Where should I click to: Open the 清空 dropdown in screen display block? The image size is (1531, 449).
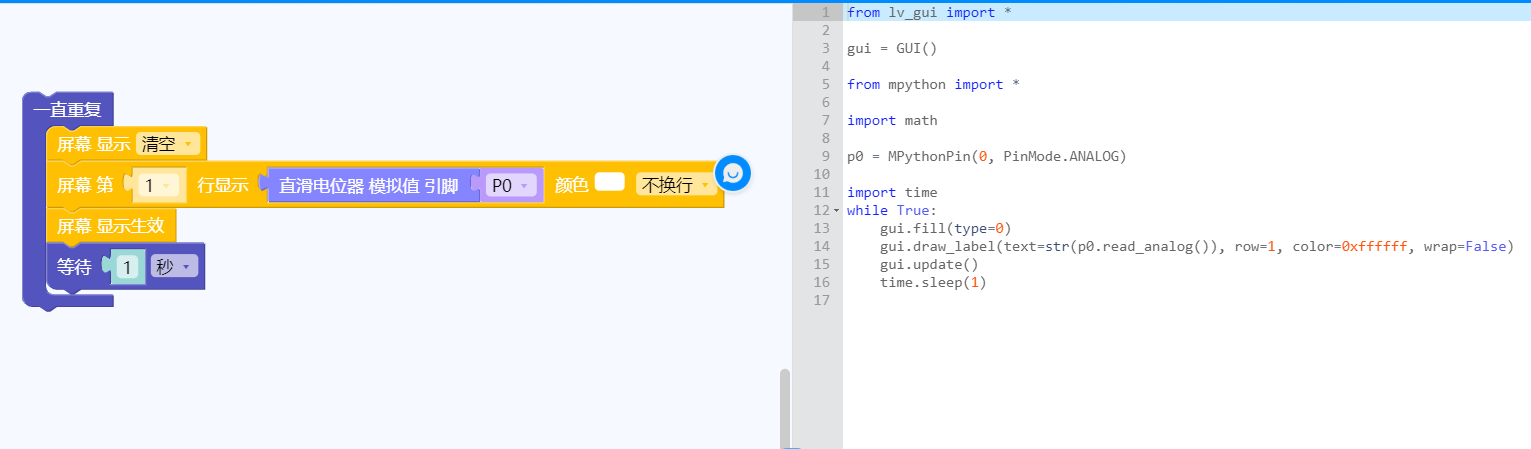tap(167, 144)
